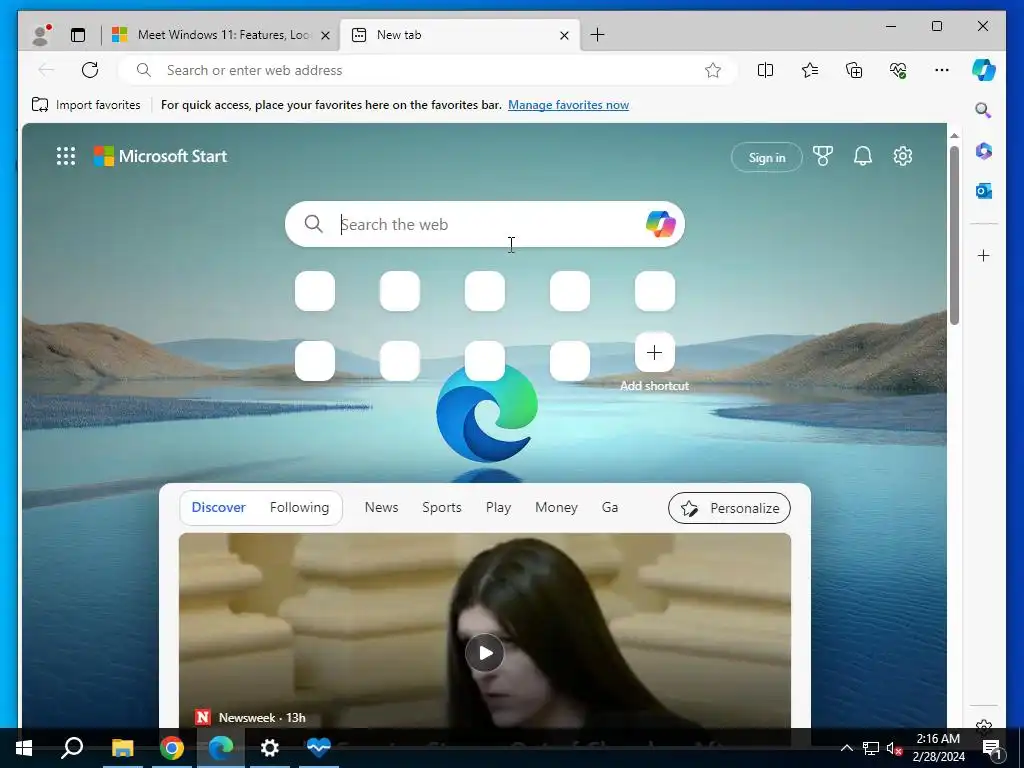Open the Action Center notification icon
The width and height of the screenshot is (1024, 768).
point(992,748)
